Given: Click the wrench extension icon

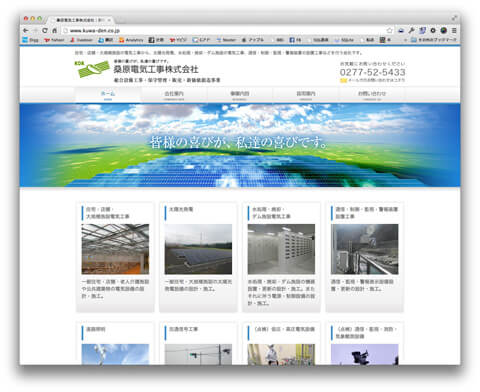Looking at the screenshot, I should 412,30.
